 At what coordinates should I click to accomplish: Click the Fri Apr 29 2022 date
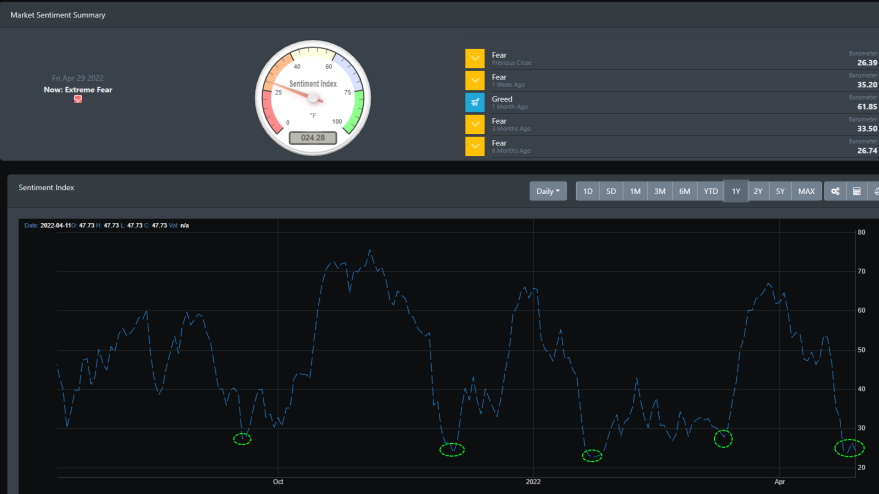pyautogui.click(x=78, y=78)
